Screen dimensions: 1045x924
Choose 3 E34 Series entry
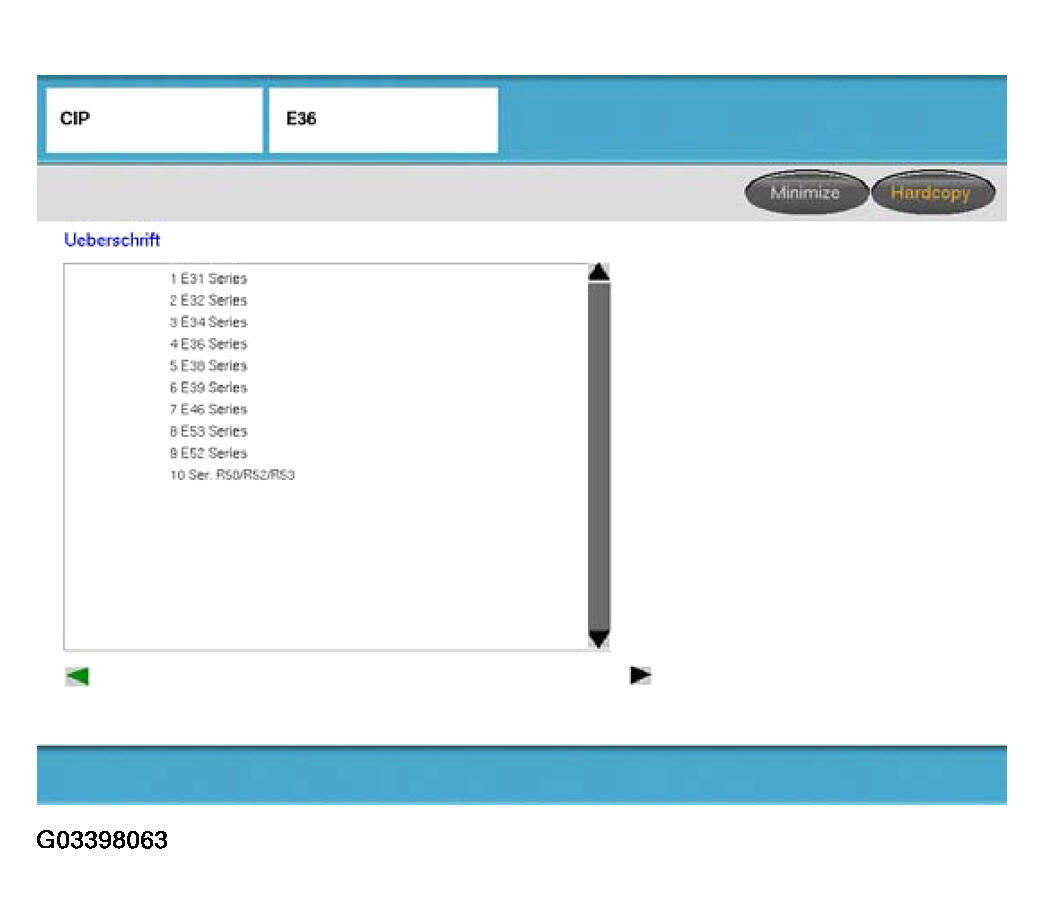click(x=208, y=323)
